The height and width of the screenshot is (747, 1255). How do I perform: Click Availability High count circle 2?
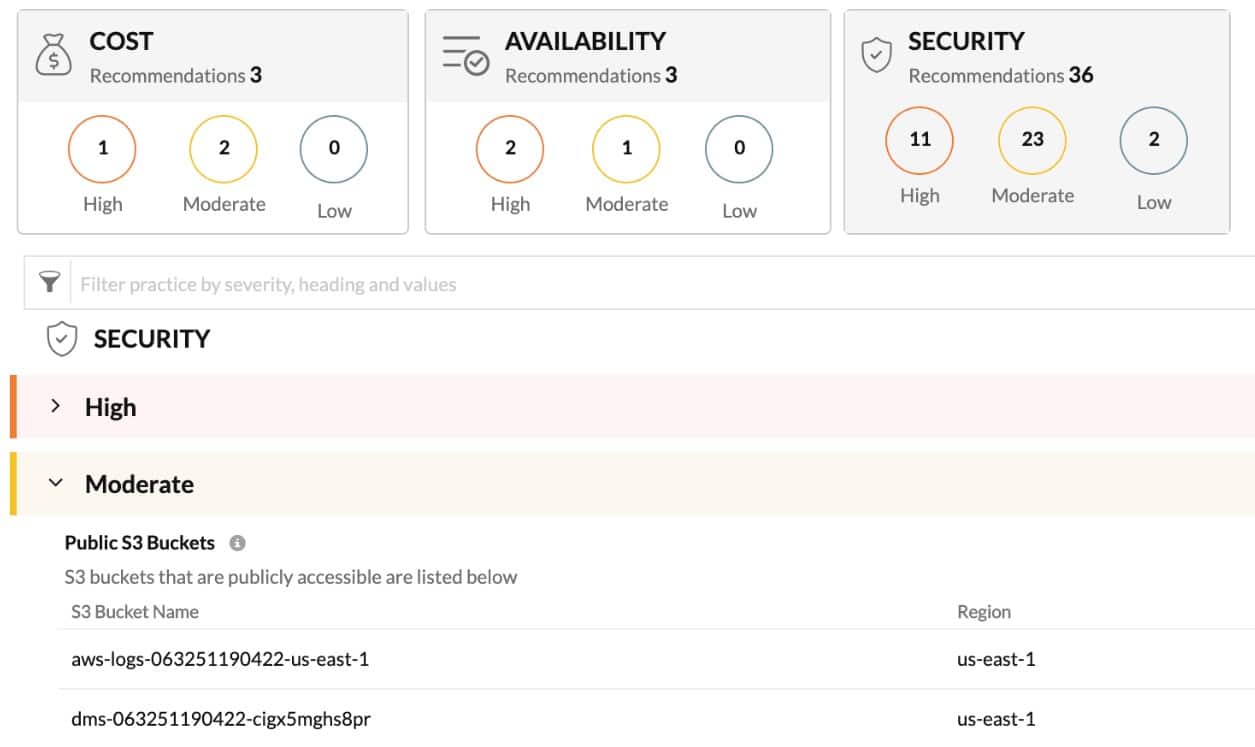click(x=510, y=148)
